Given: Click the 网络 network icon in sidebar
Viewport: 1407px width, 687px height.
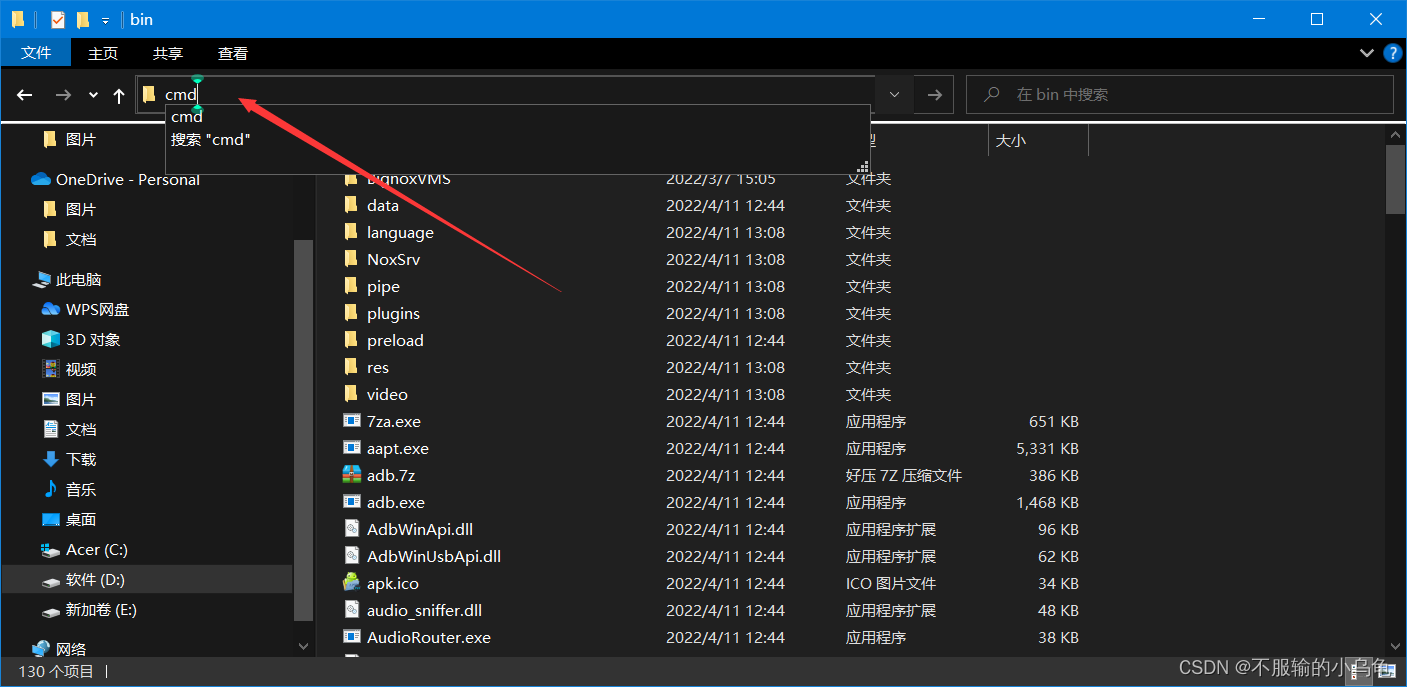Looking at the screenshot, I should coord(41,649).
